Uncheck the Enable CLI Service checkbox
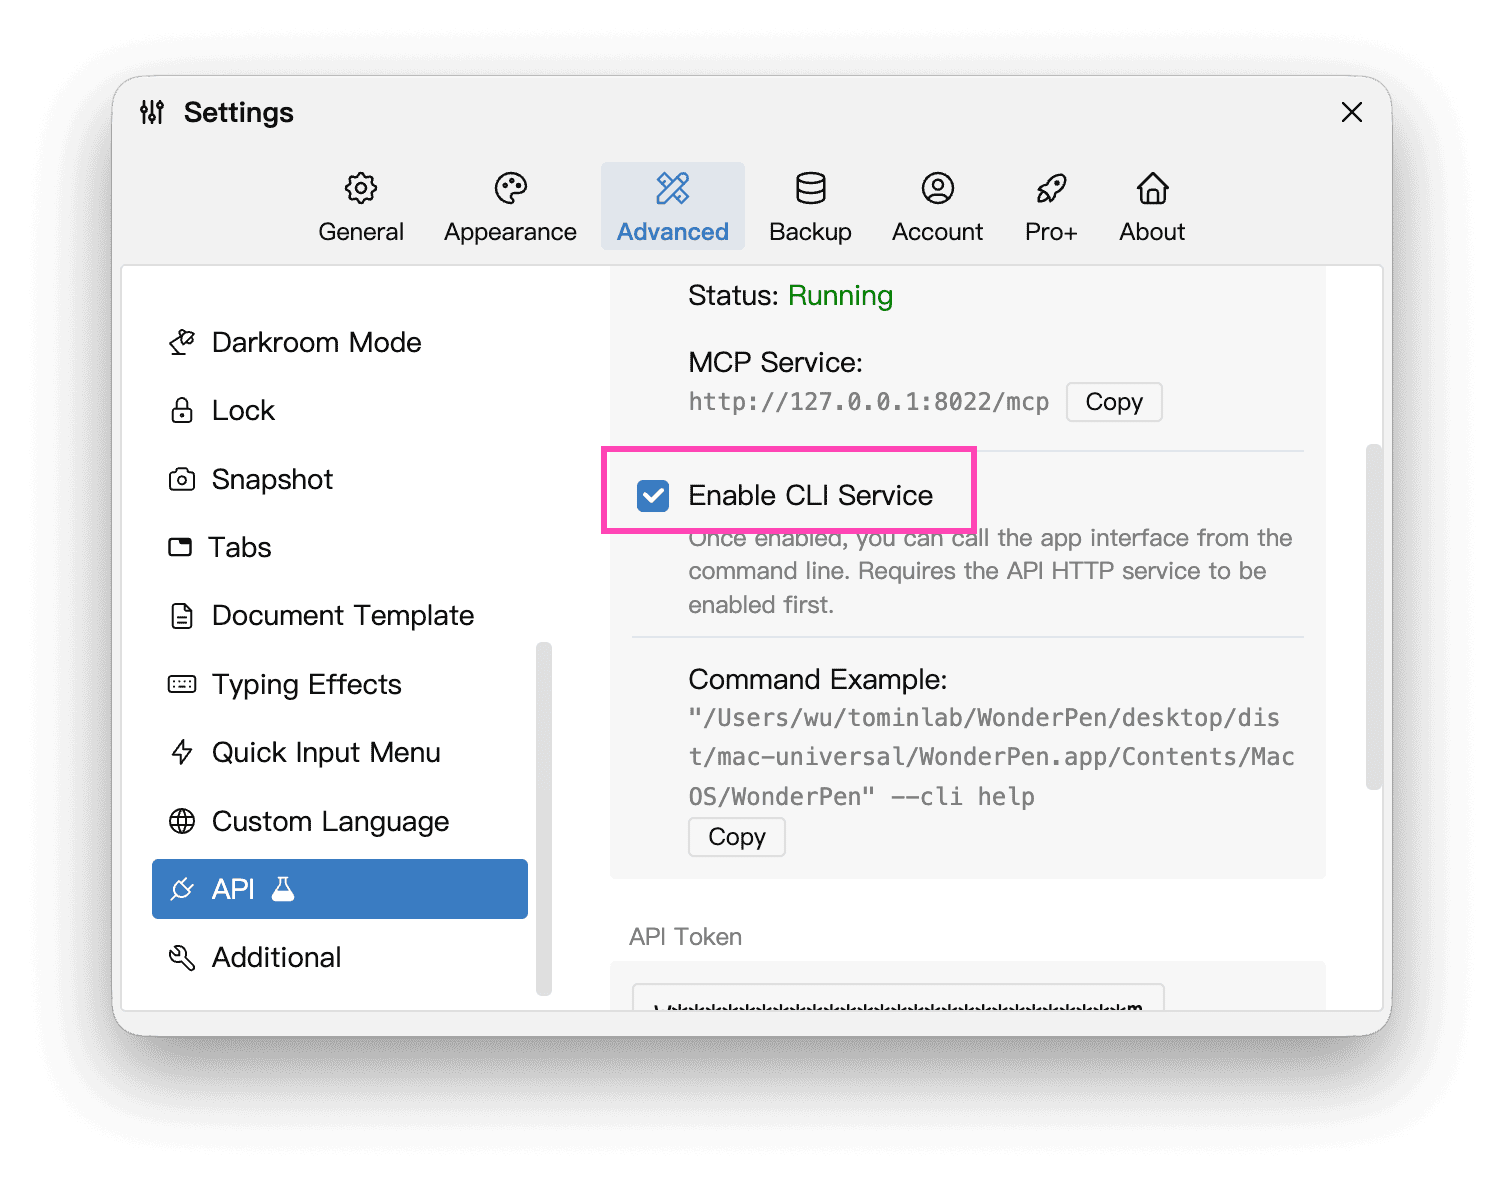The height and width of the screenshot is (1184, 1504). point(653,495)
